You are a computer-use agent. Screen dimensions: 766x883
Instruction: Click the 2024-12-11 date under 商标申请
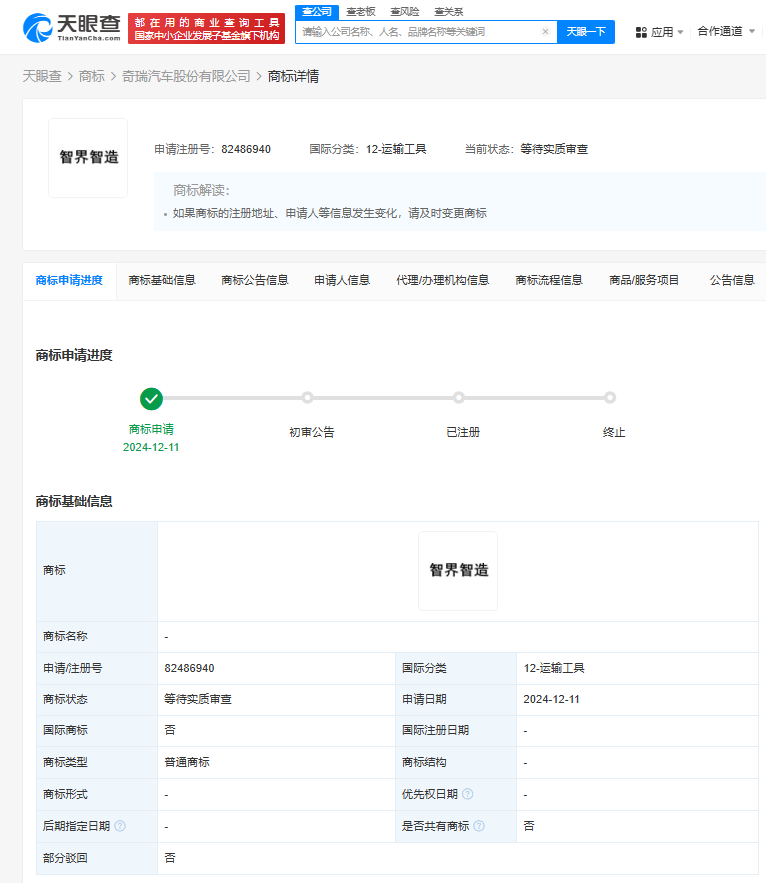coord(151,447)
